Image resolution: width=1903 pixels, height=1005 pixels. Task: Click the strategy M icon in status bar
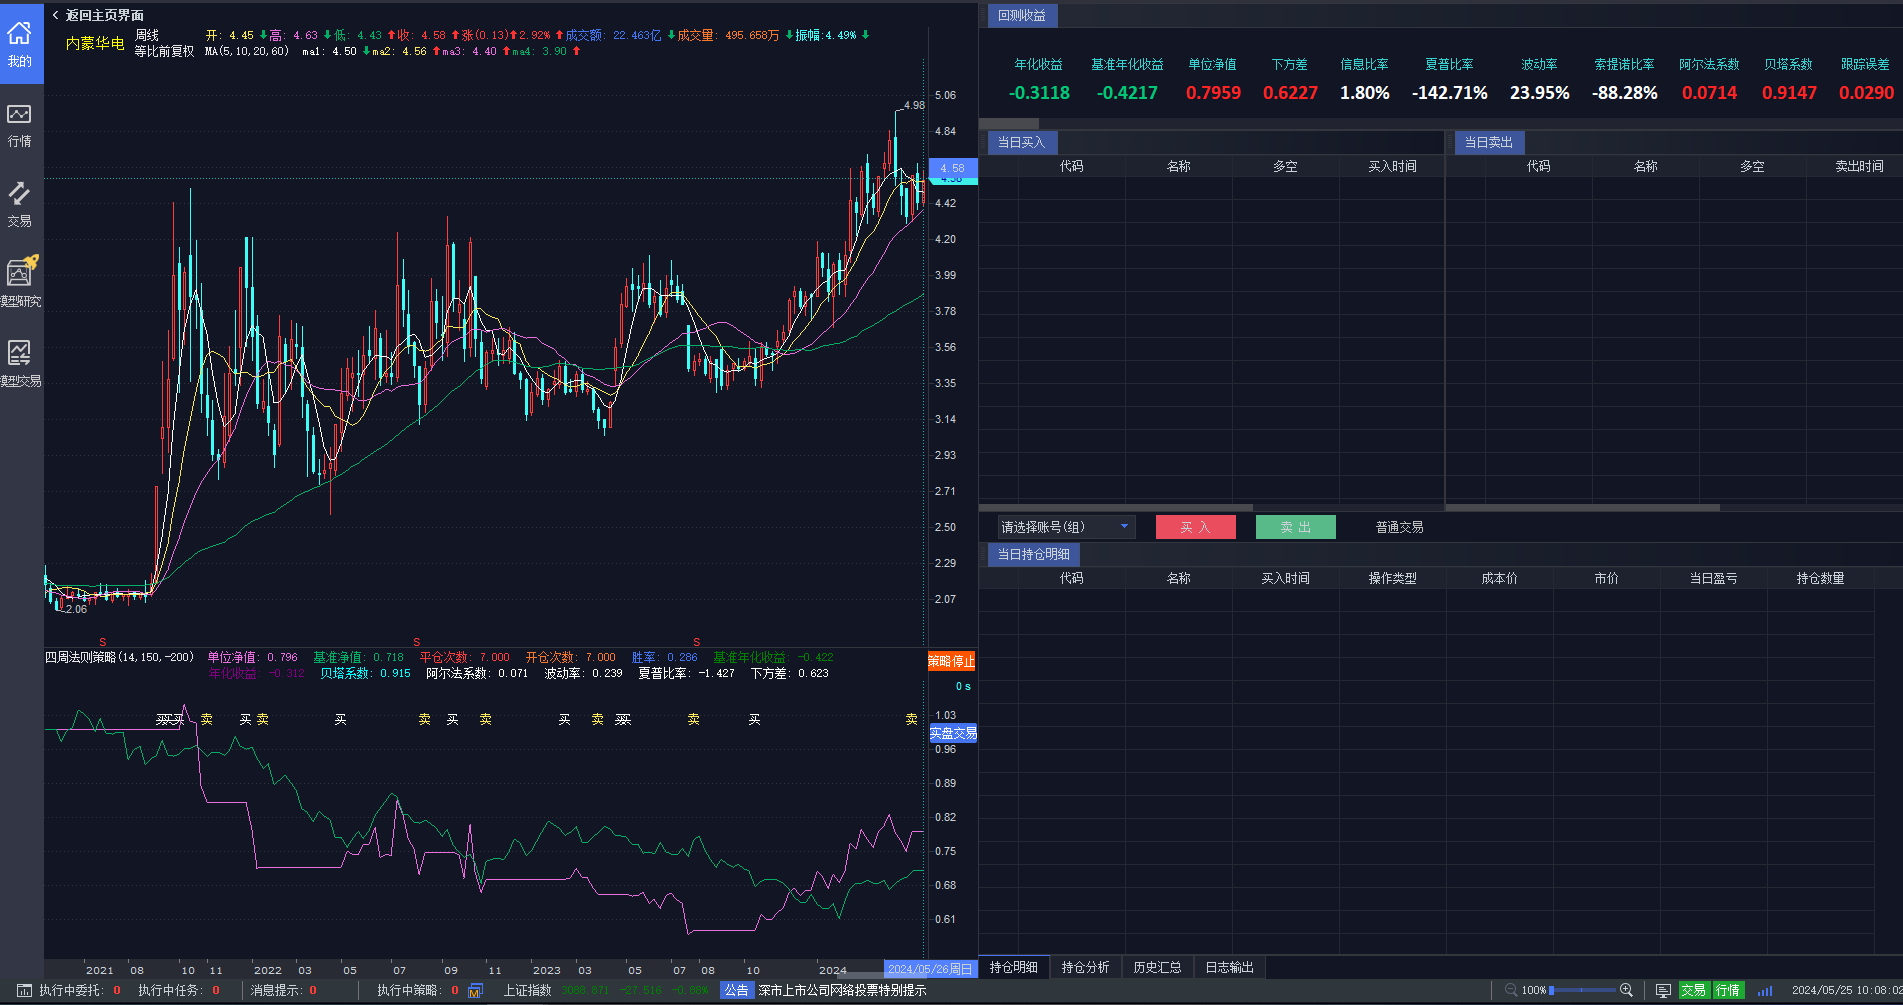coord(476,990)
